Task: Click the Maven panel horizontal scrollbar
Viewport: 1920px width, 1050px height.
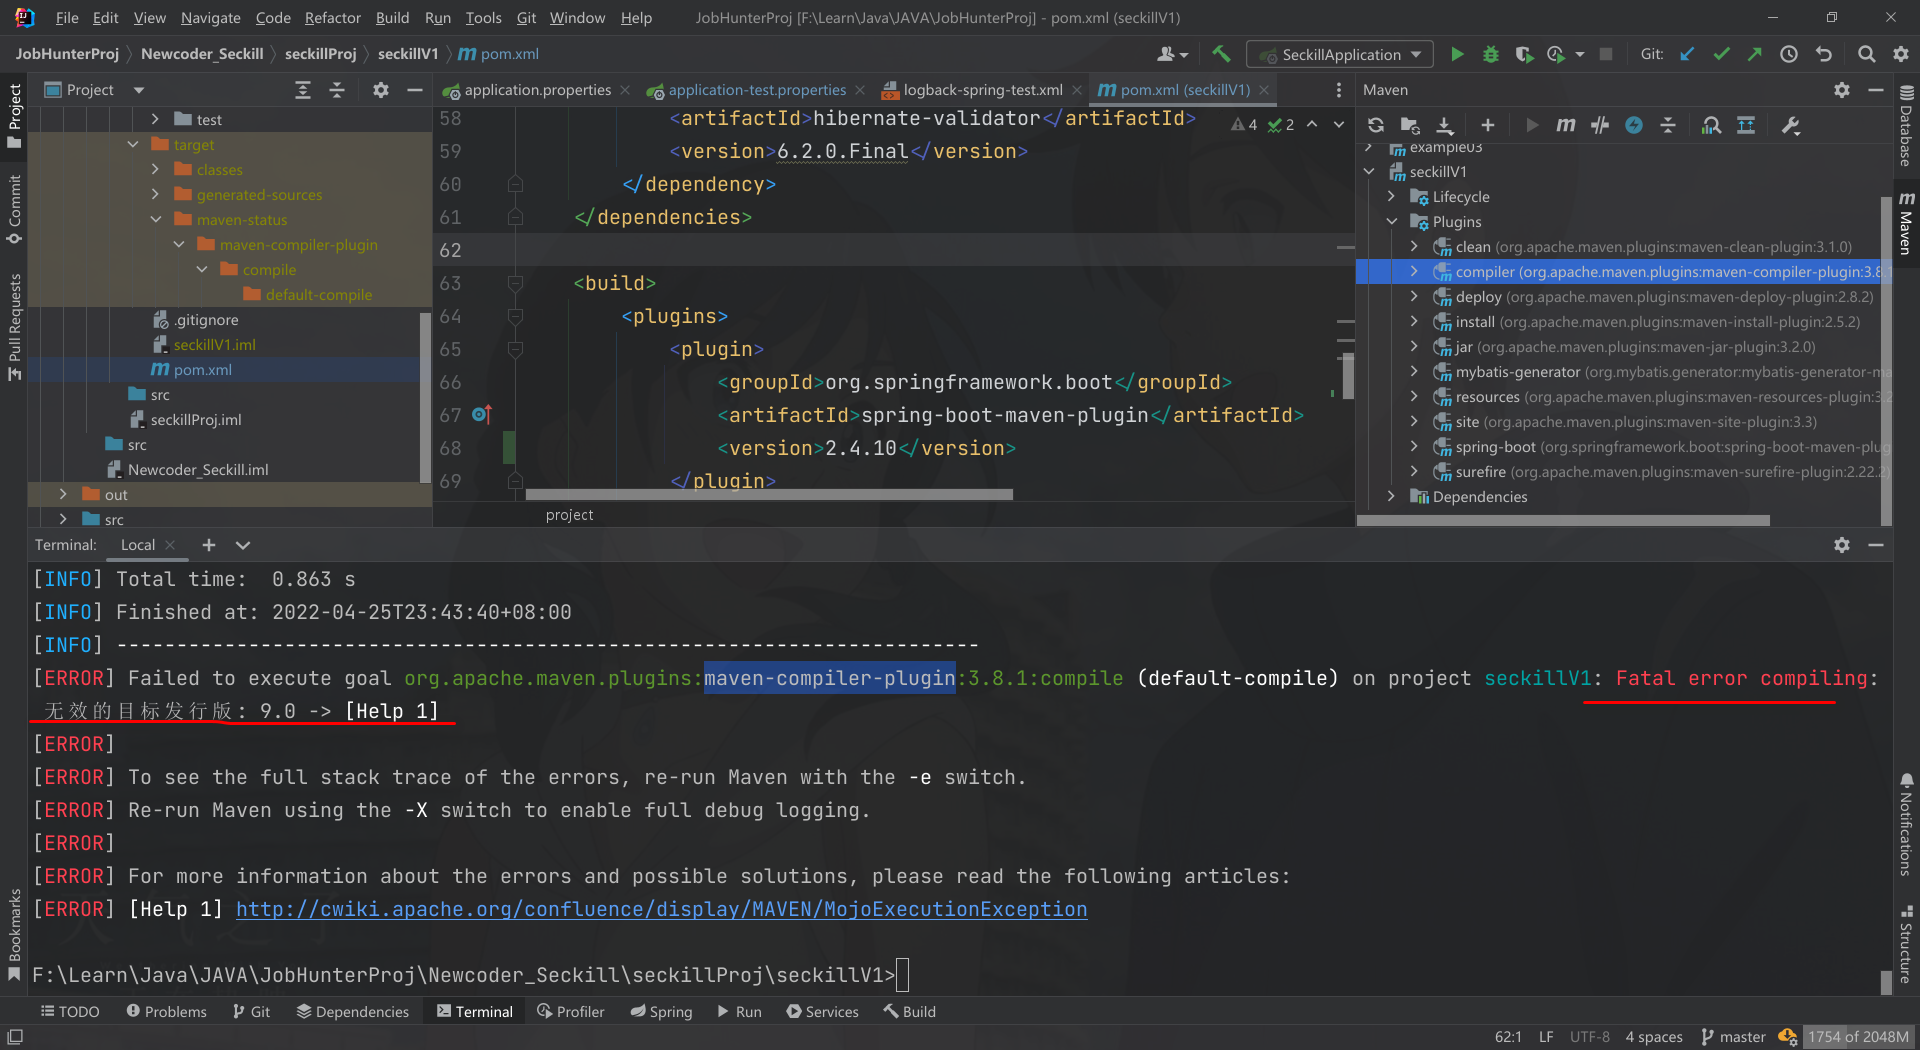Action: click(1563, 520)
